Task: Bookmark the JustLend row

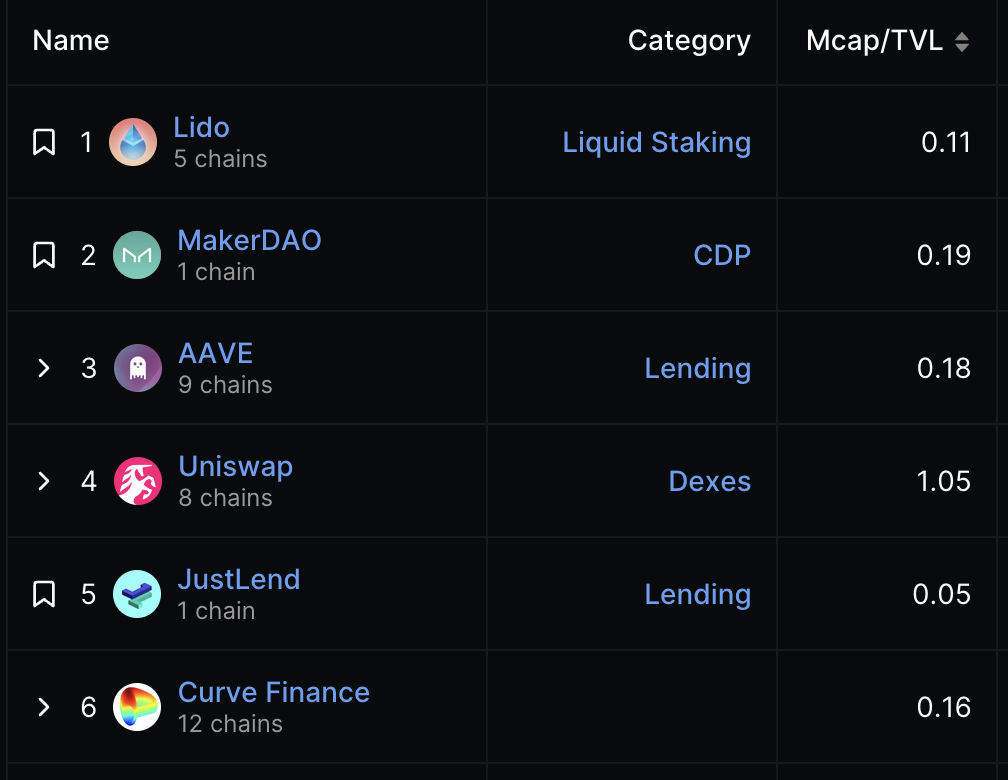Action: [44, 594]
